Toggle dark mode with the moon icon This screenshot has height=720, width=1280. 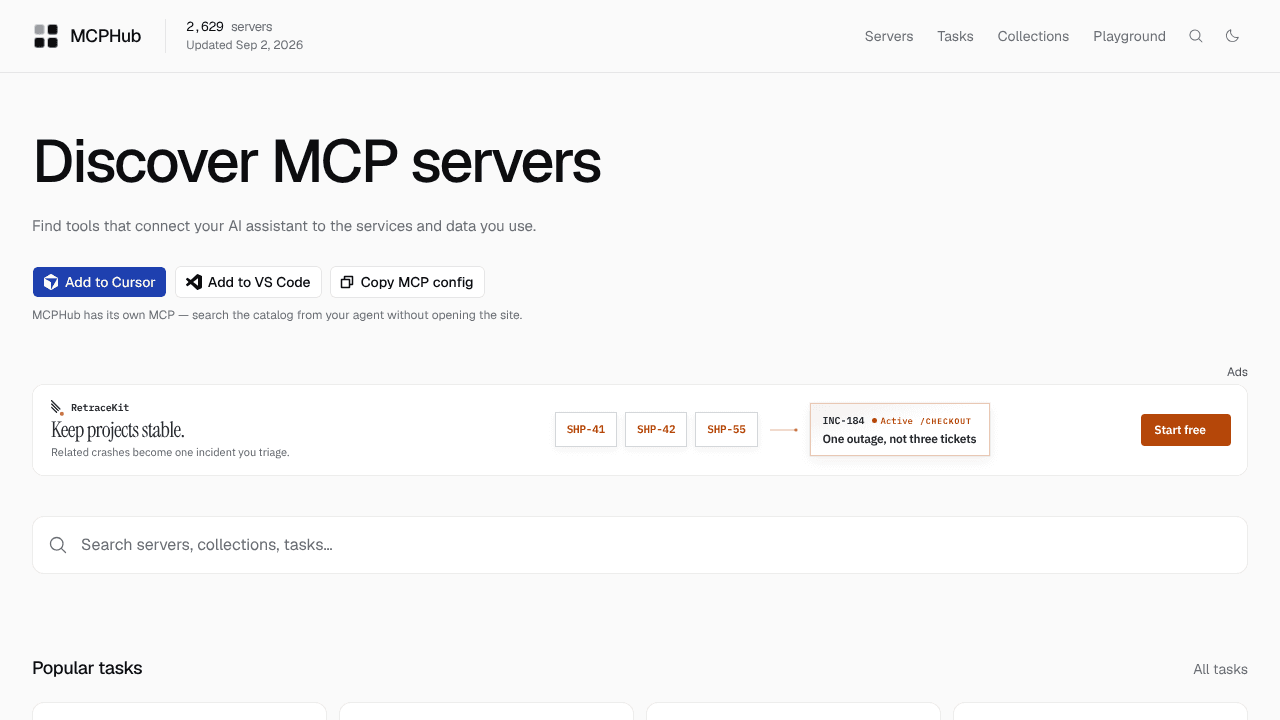tap(1232, 36)
